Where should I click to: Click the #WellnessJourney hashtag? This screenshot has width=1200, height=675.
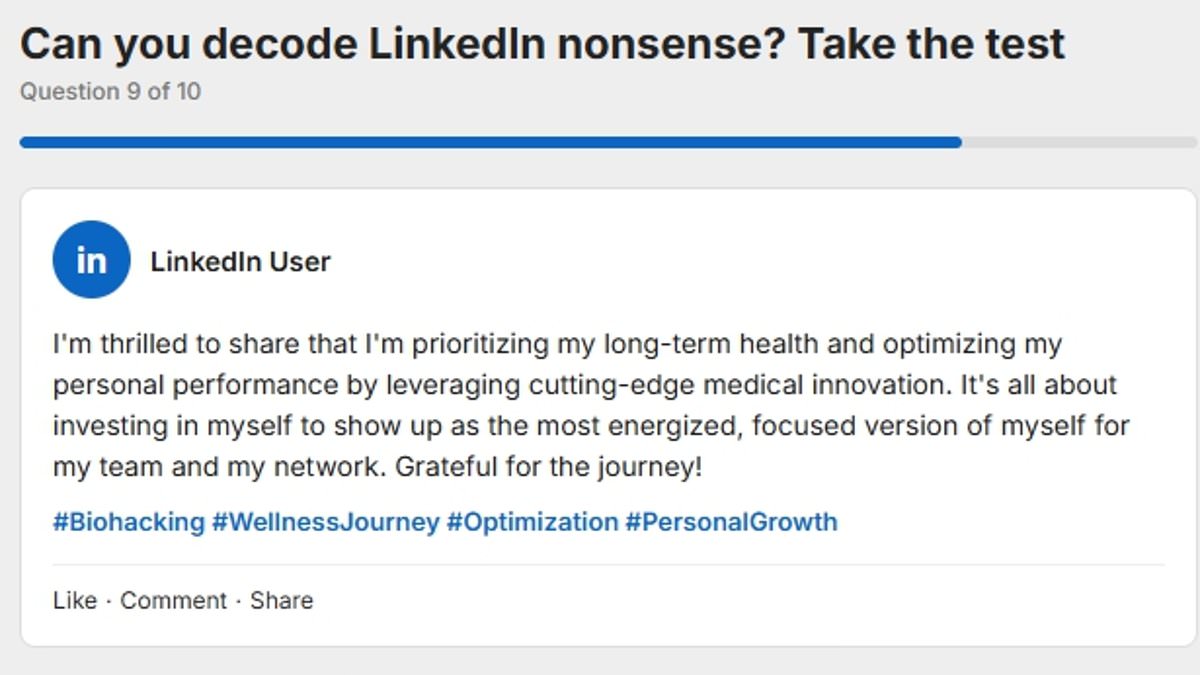(321, 521)
